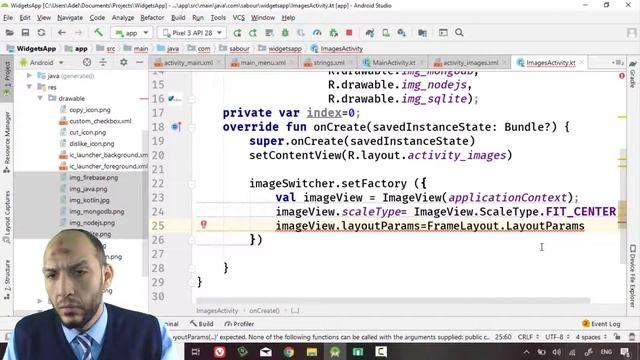The width and height of the screenshot is (640, 360).
Task: Open the File menu
Action: [x=8, y=18]
